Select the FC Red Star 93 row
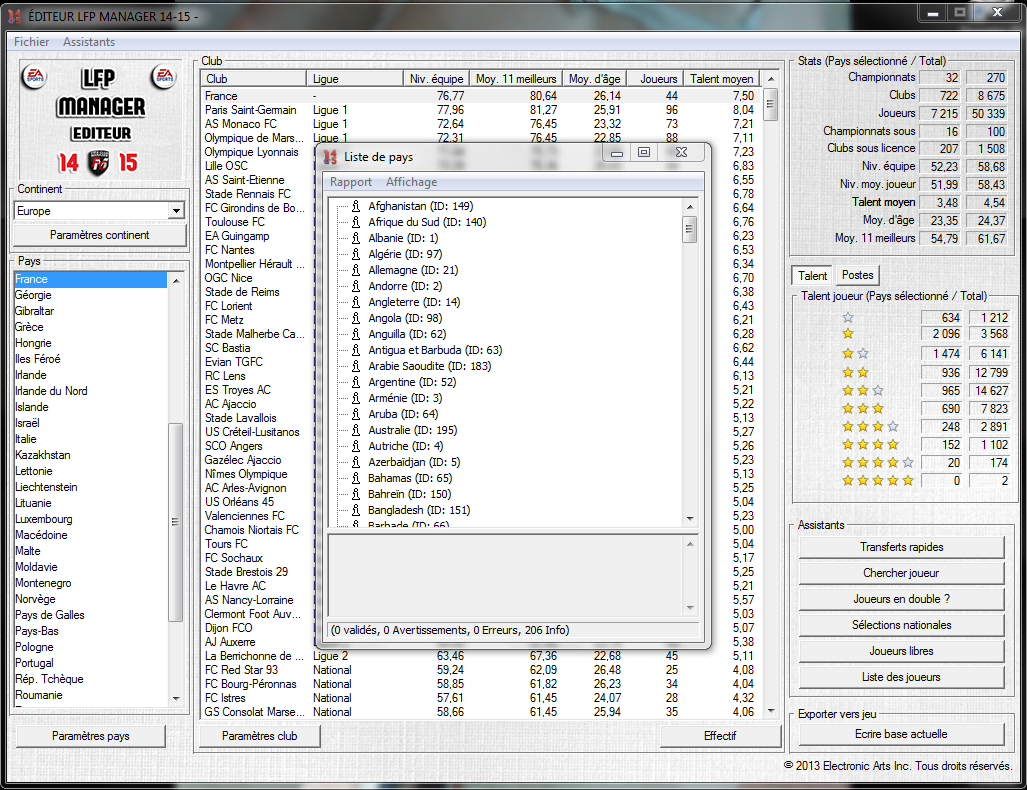The height and width of the screenshot is (790, 1027). pos(481,670)
